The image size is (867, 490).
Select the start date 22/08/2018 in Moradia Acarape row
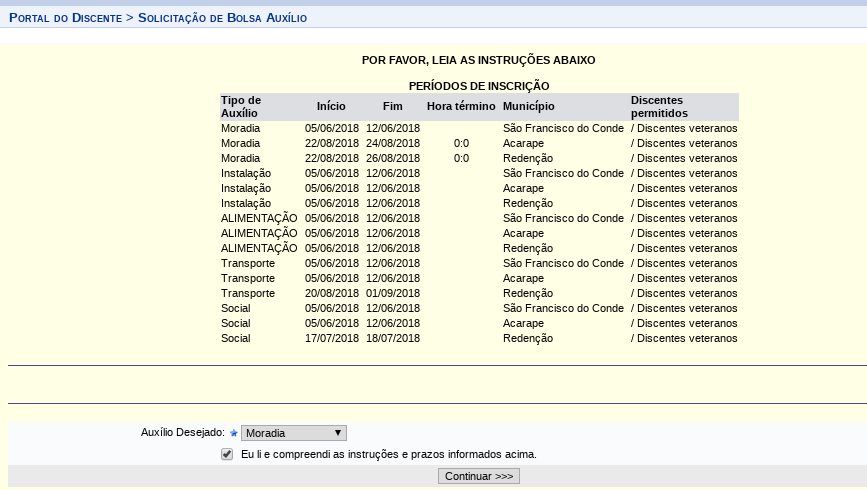pos(332,143)
